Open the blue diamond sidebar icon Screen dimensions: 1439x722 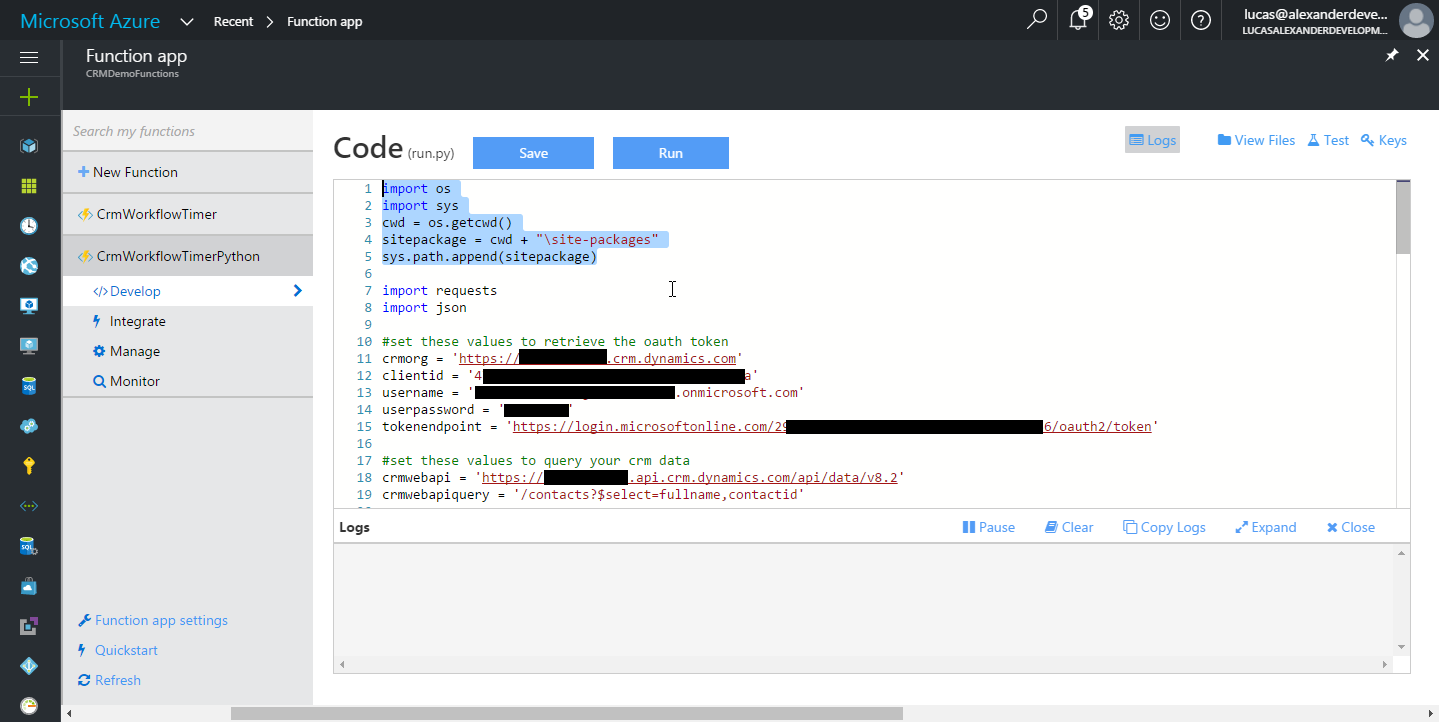(29, 666)
